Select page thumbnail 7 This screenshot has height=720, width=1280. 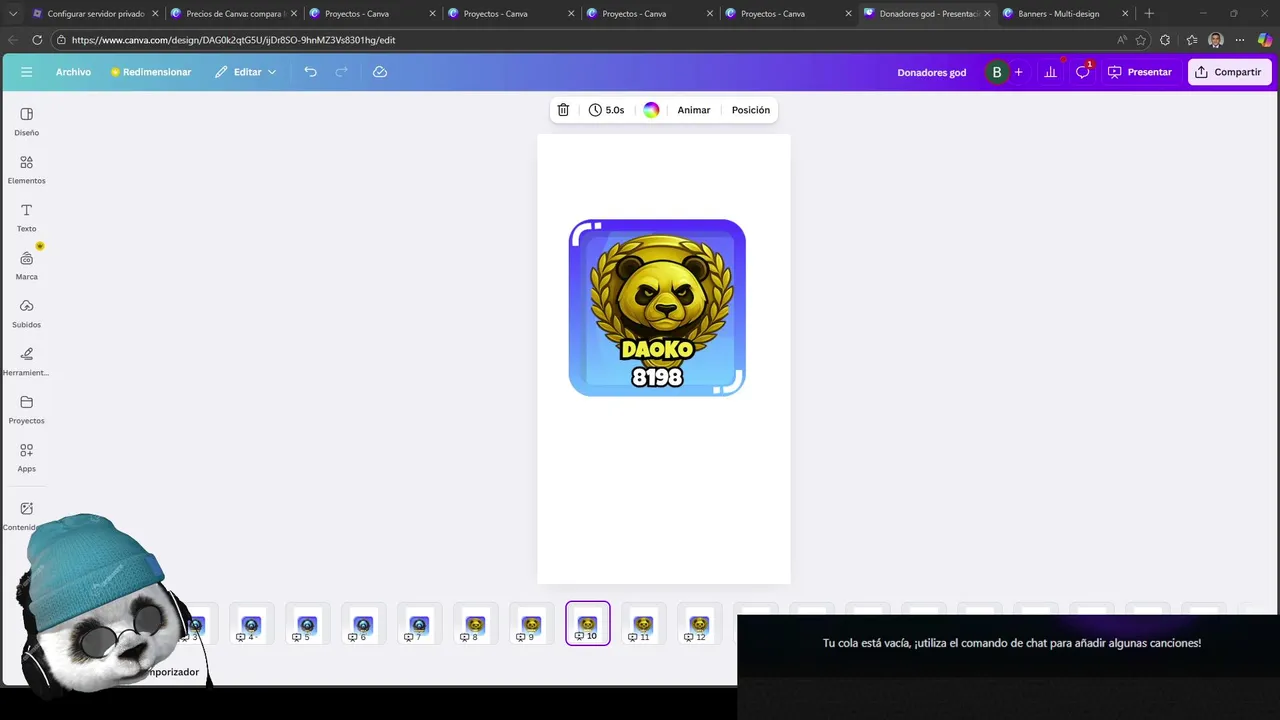pos(419,624)
